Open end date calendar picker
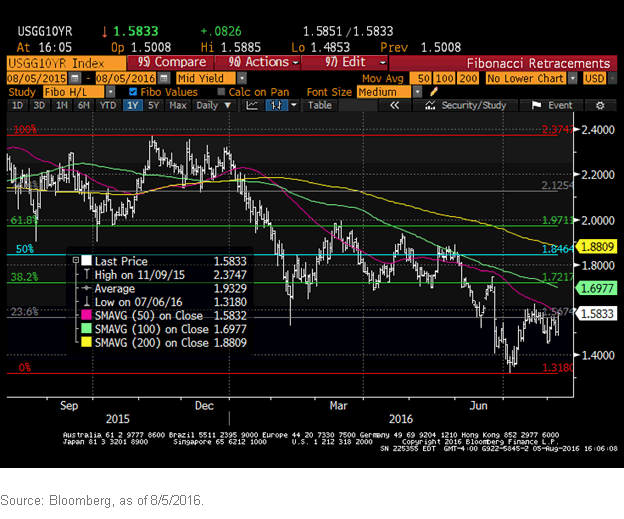 [x=164, y=78]
